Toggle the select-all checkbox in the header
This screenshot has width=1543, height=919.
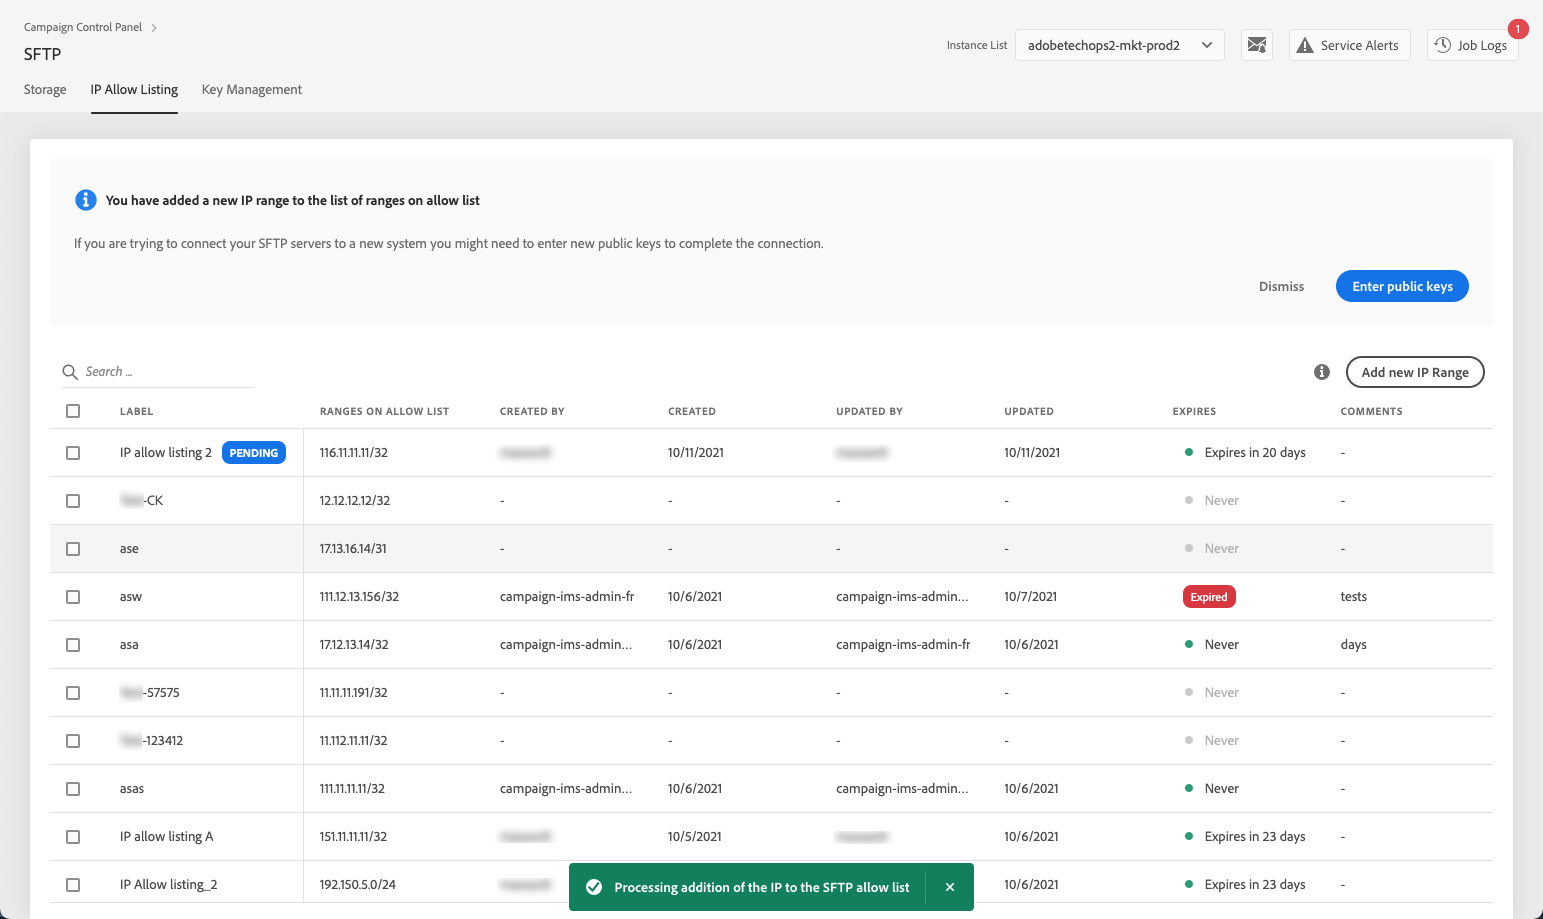[73, 411]
